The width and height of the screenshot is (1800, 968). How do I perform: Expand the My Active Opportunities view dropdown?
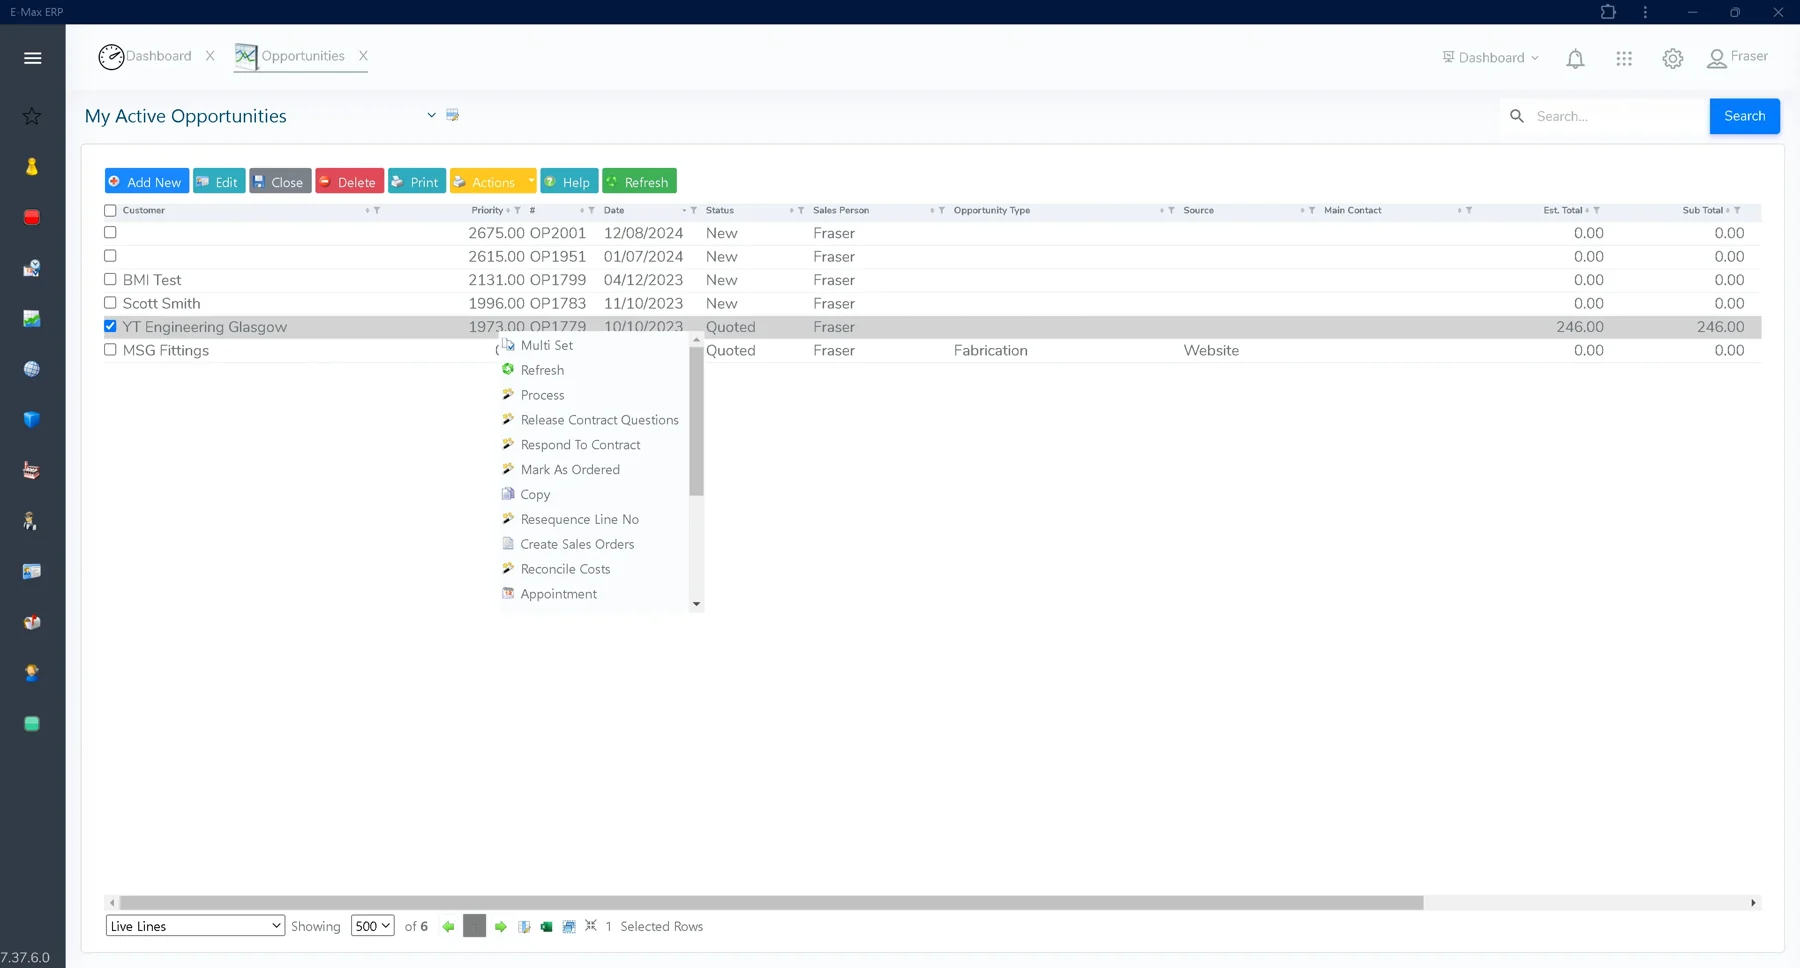pyautogui.click(x=431, y=115)
